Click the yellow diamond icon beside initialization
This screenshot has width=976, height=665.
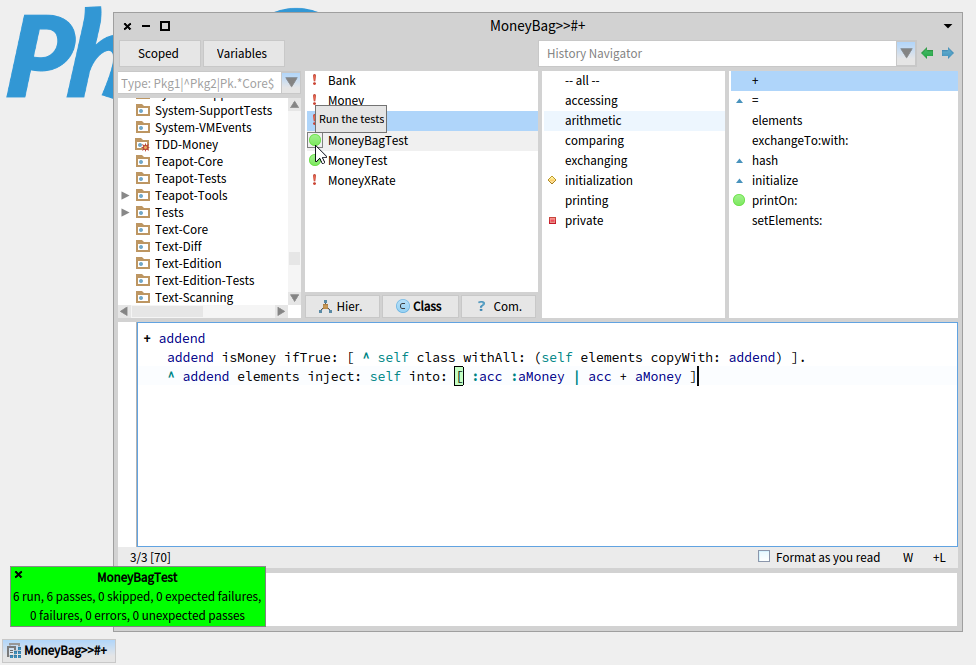(552, 180)
